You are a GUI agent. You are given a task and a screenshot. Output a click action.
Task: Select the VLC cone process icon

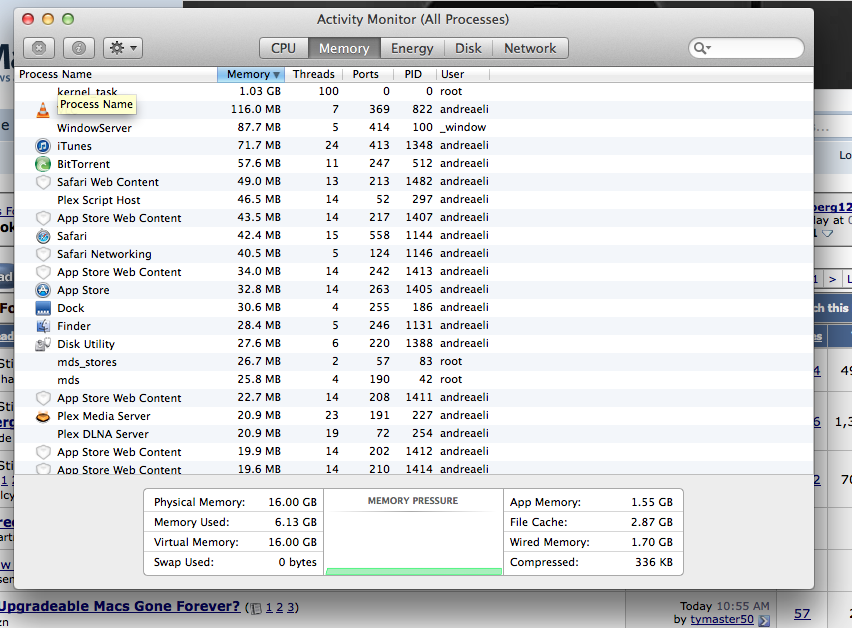point(43,110)
